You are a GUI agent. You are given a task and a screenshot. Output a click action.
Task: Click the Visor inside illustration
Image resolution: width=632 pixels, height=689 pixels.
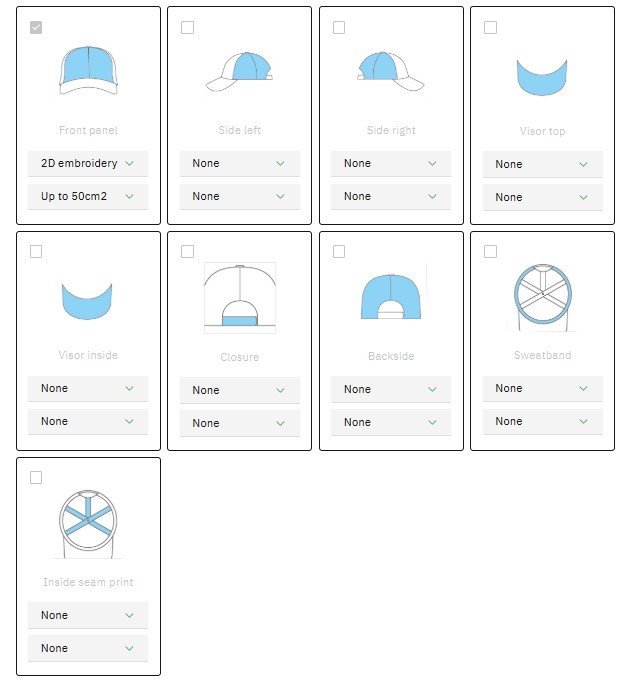(88, 301)
